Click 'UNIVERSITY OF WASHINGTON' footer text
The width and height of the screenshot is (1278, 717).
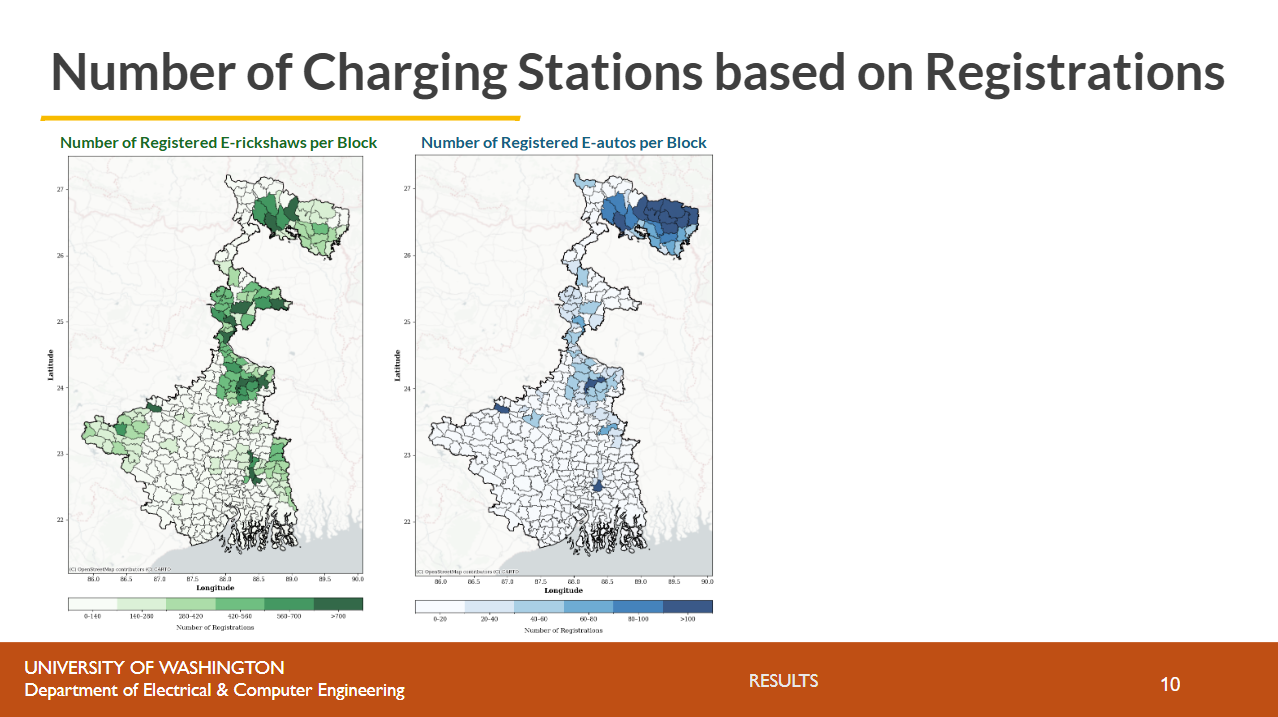[155, 668]
